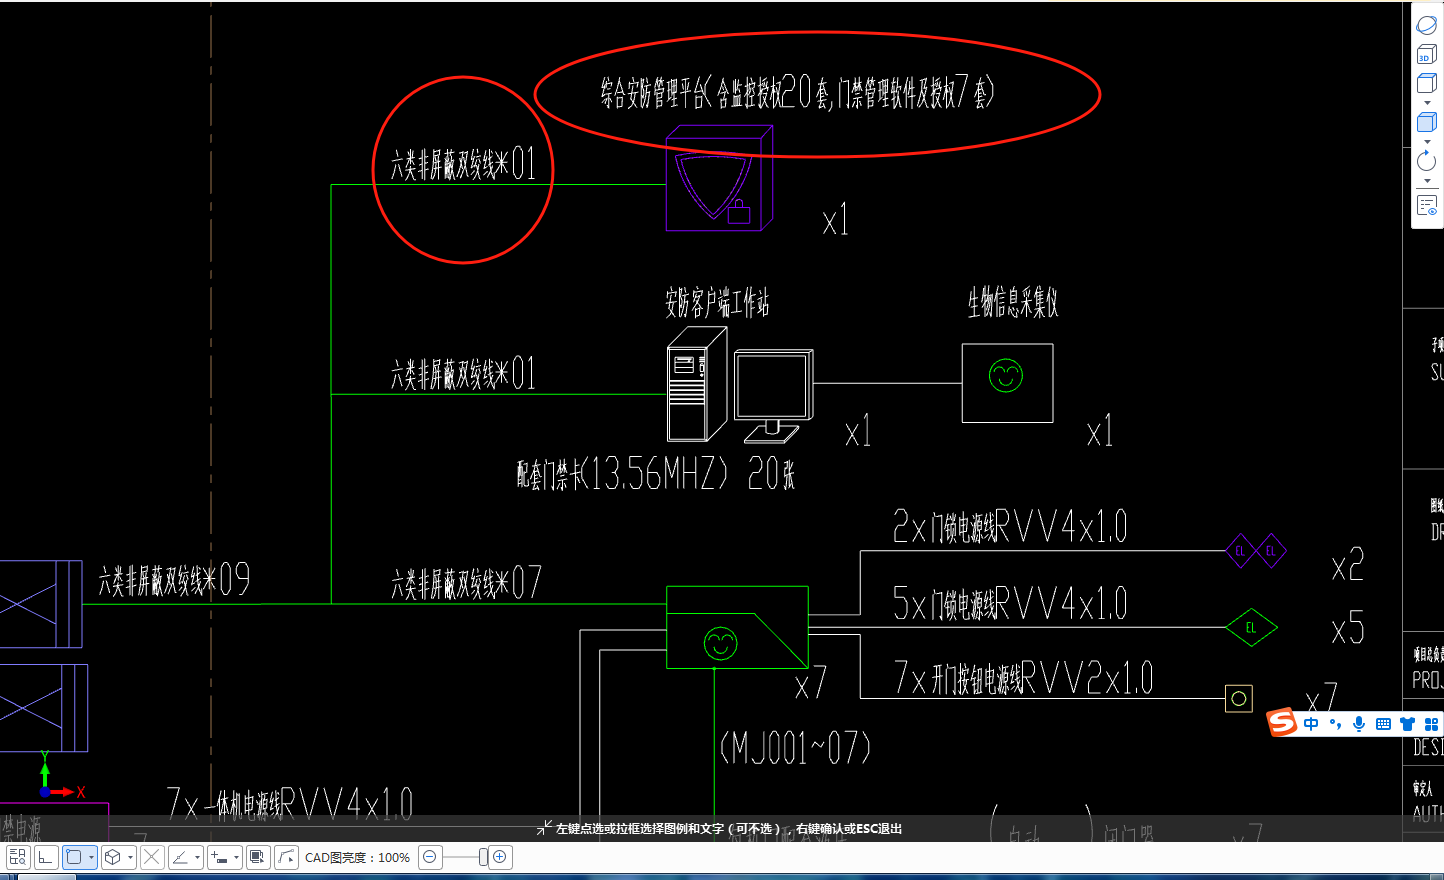Select the wireframe cube view icon

[1427, 84]
